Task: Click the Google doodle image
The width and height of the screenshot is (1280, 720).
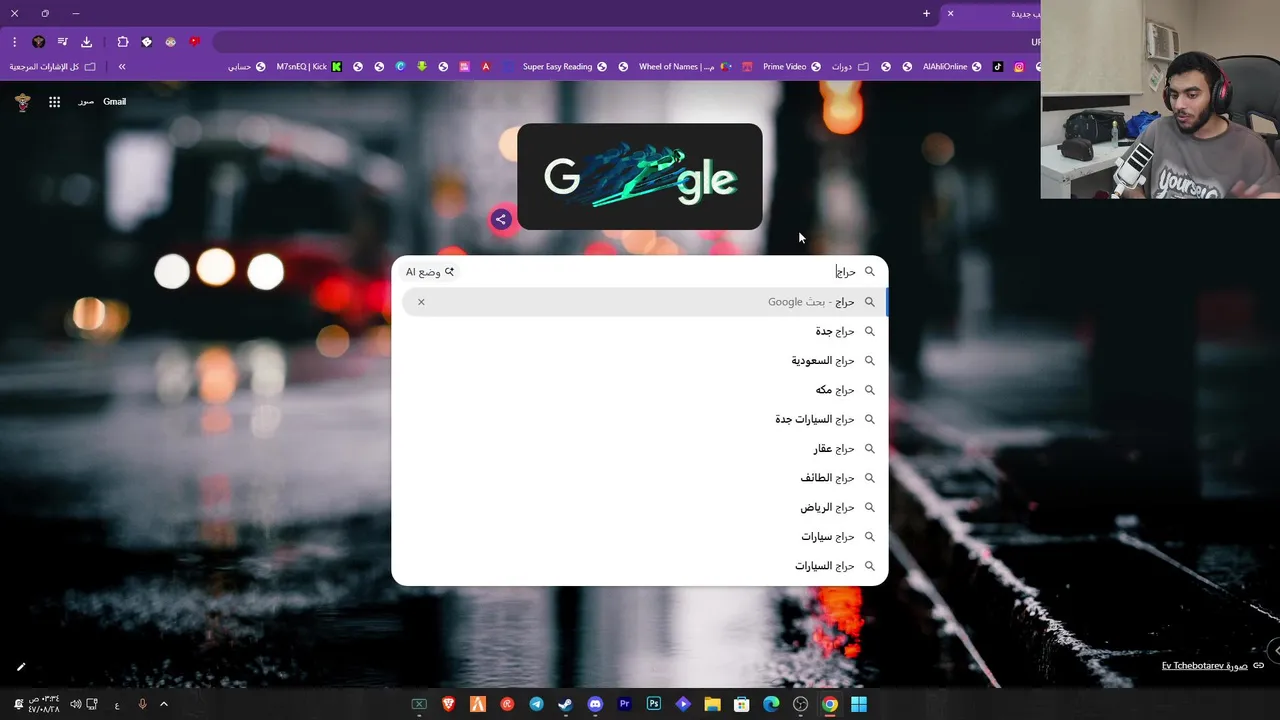Action: pyautogui.click(x=640, y=177)
